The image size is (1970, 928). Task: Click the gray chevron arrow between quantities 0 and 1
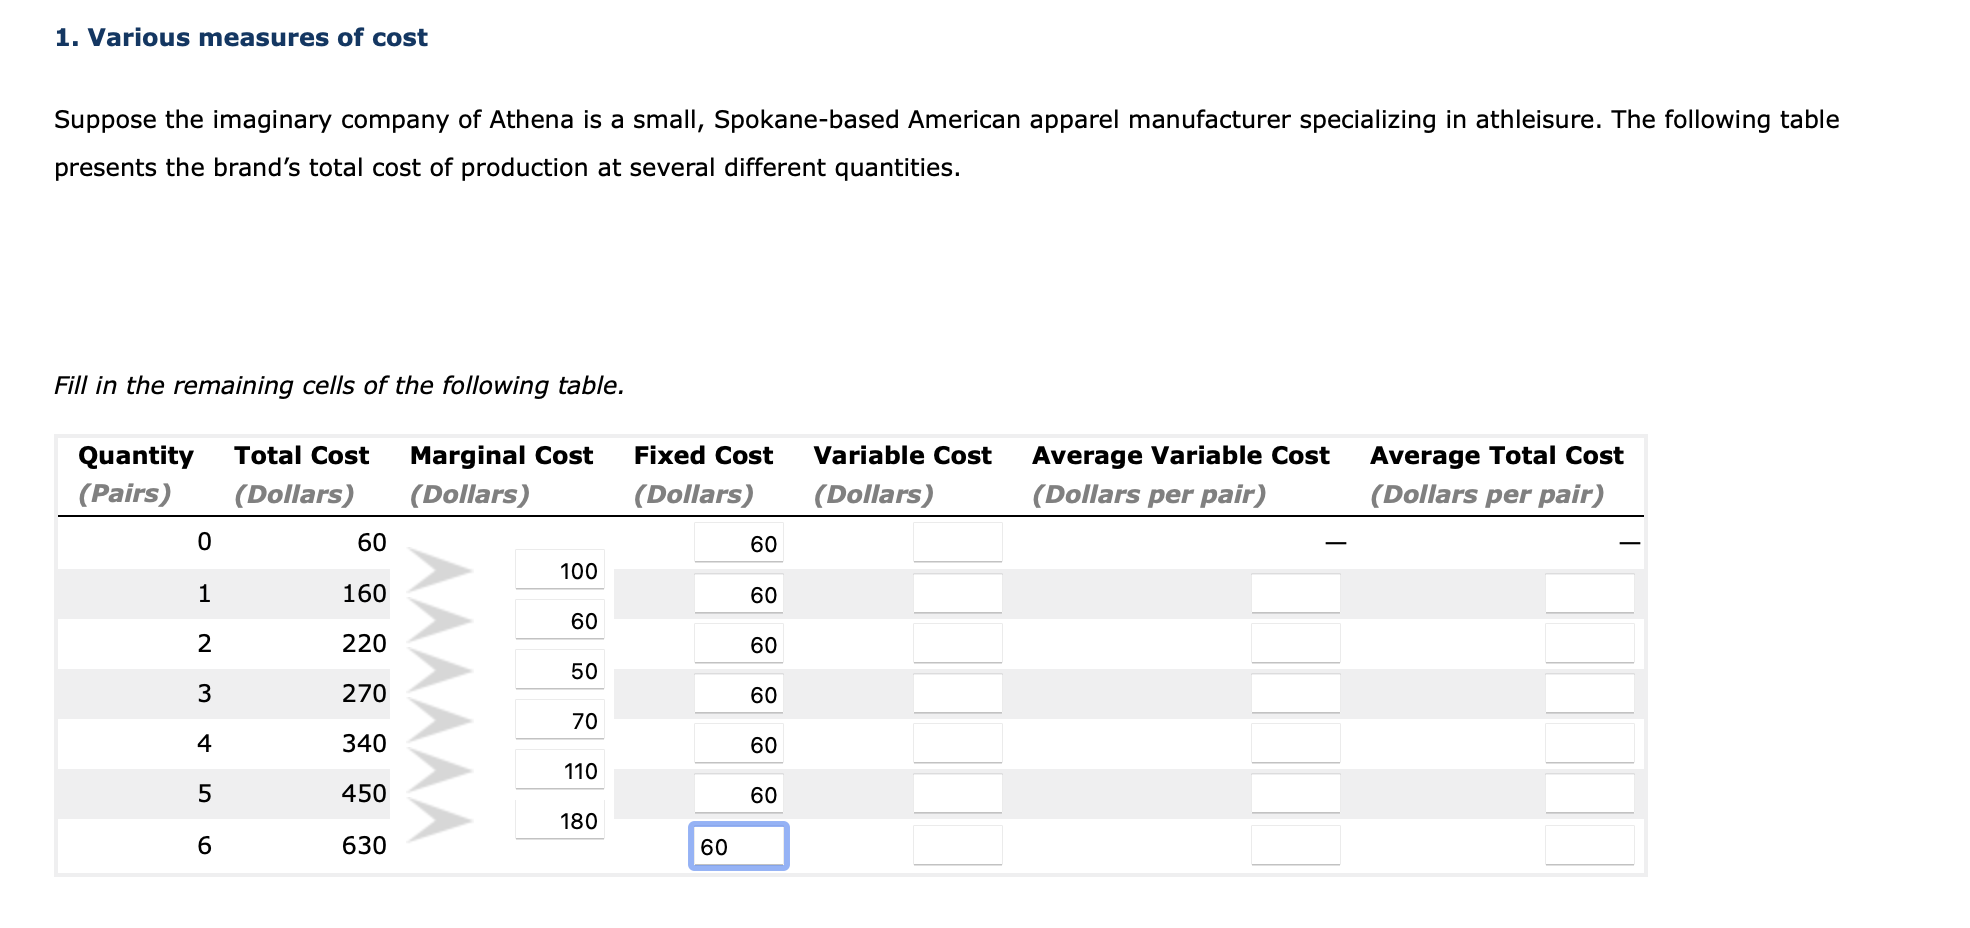[440, 568]
